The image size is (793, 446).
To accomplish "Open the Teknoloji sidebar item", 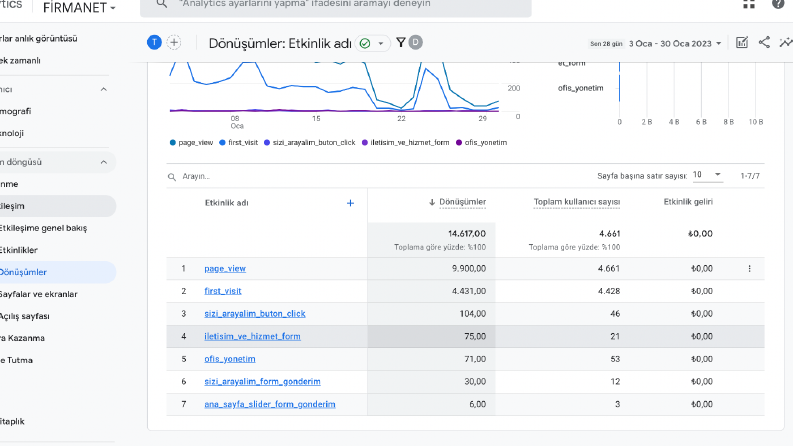I will click(x=12, y=133).
